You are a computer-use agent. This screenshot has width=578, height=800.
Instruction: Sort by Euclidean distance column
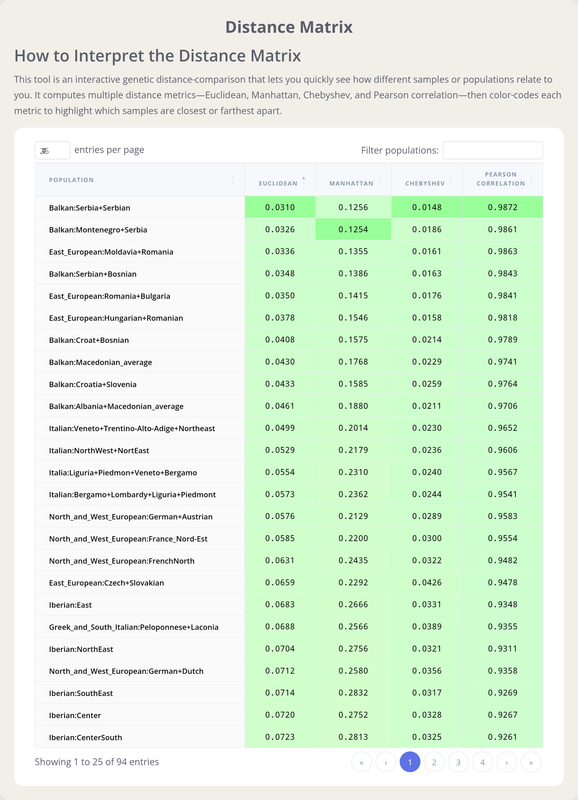coord(280,180)
